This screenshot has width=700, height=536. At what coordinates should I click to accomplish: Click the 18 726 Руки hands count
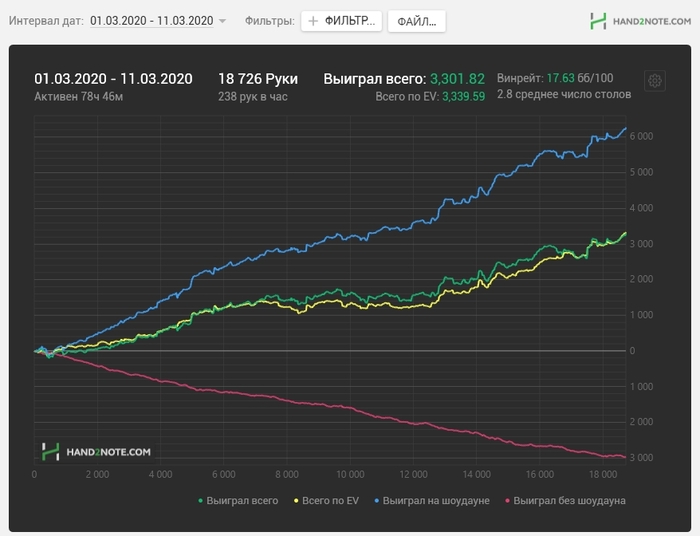pyautogui.click(x=258, y=79)
